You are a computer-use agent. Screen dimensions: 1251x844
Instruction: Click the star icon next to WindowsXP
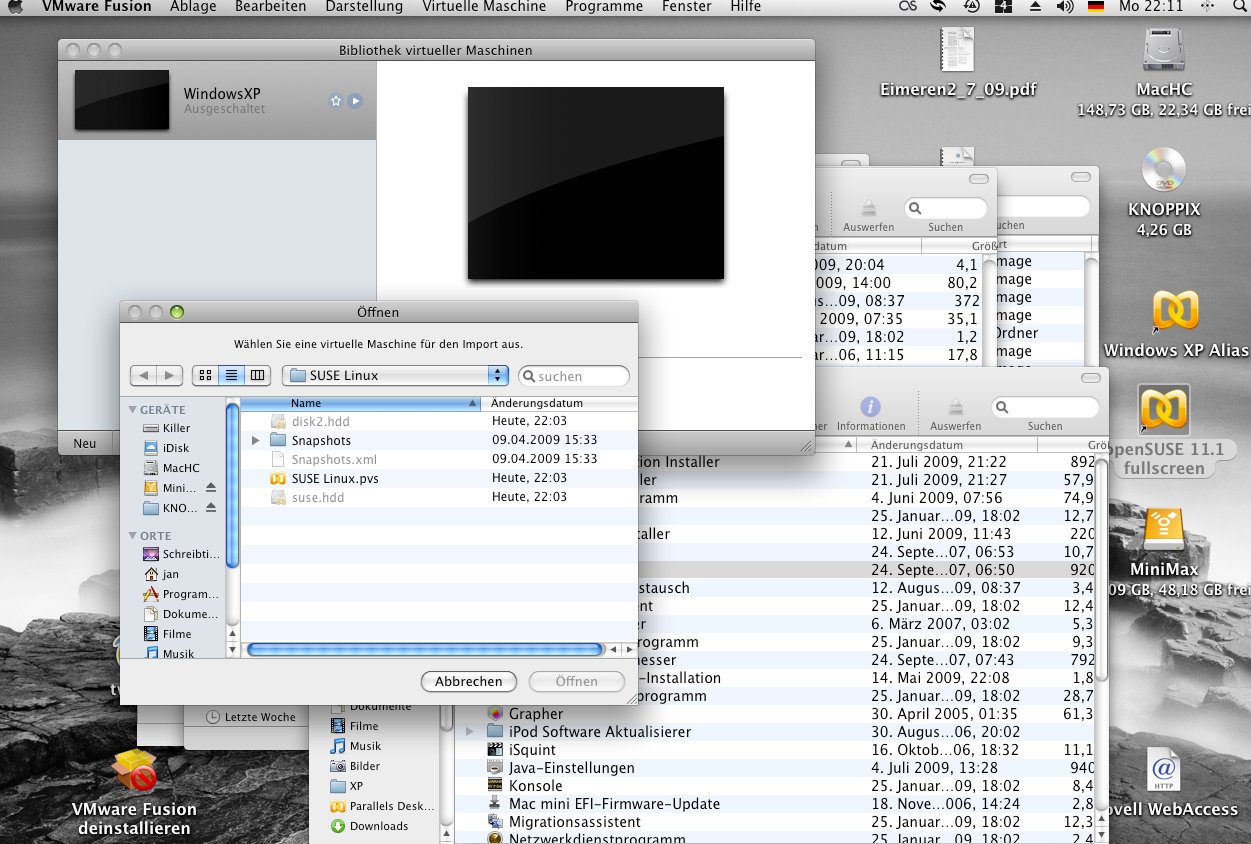point(336,101)
